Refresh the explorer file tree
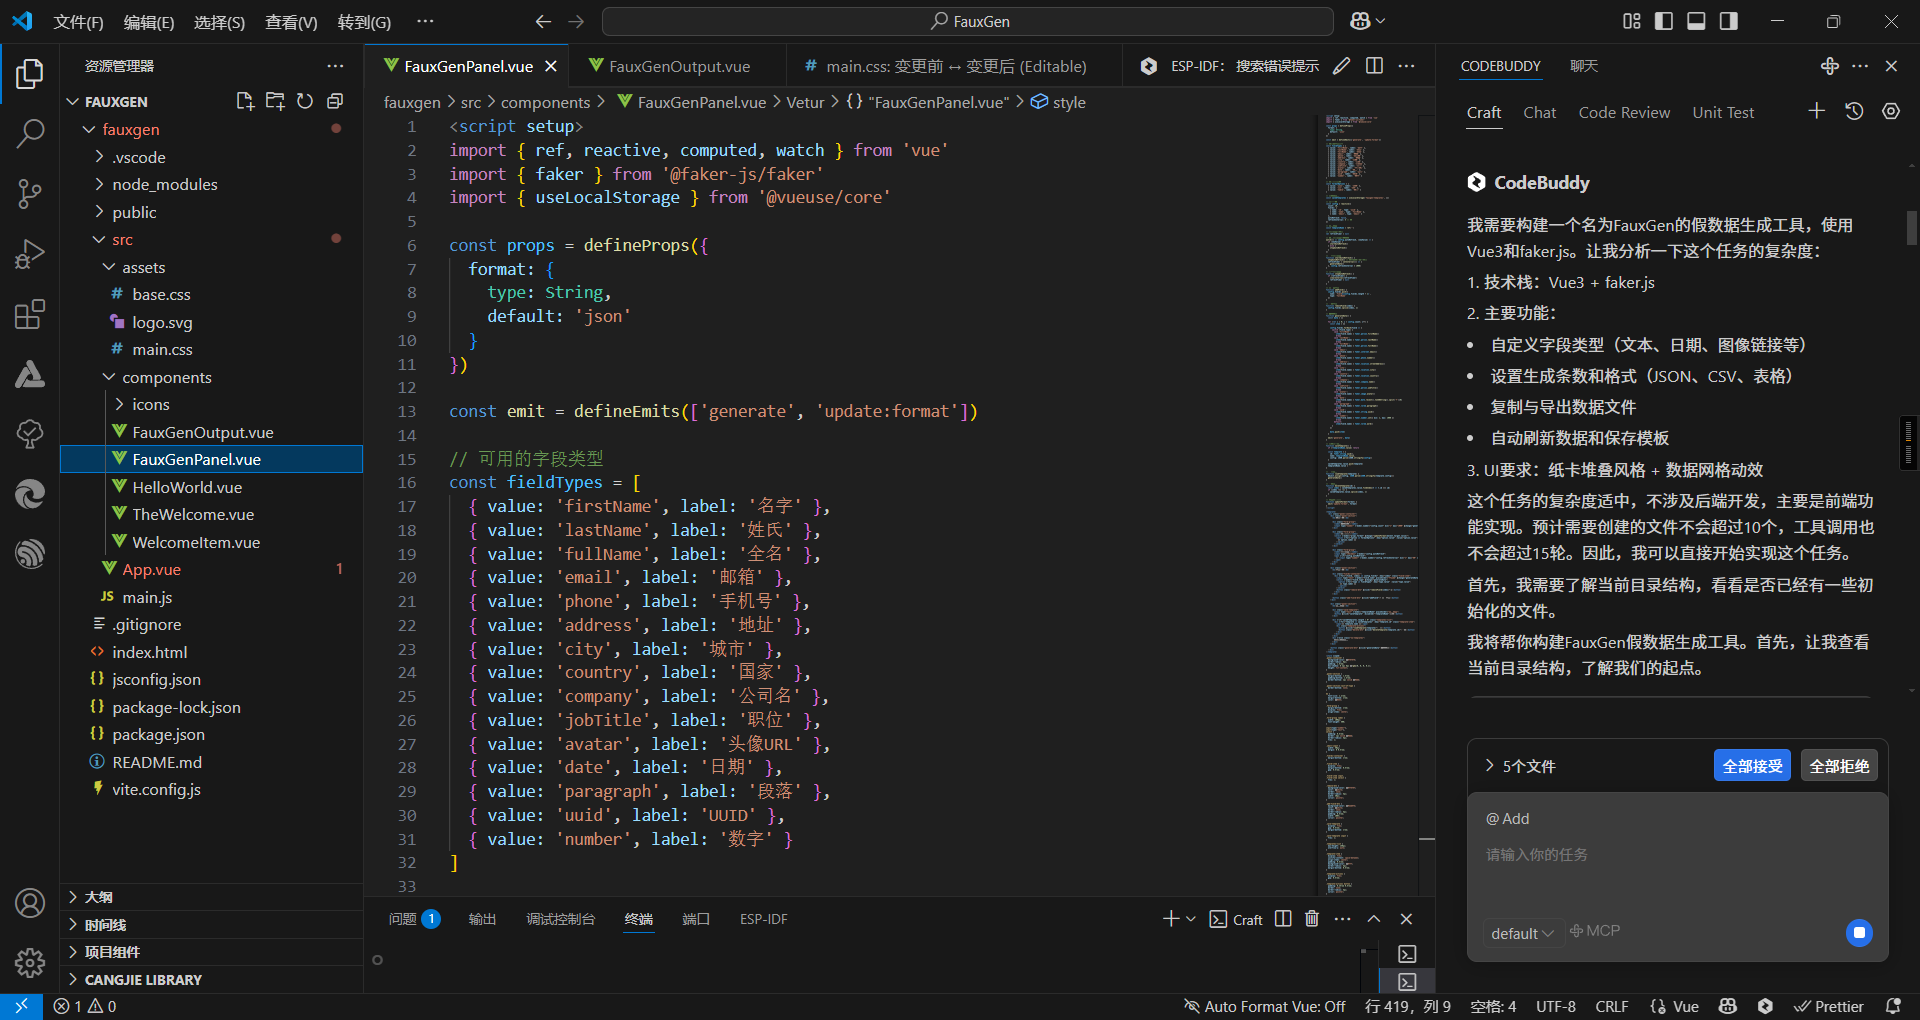 coord(305,101)
